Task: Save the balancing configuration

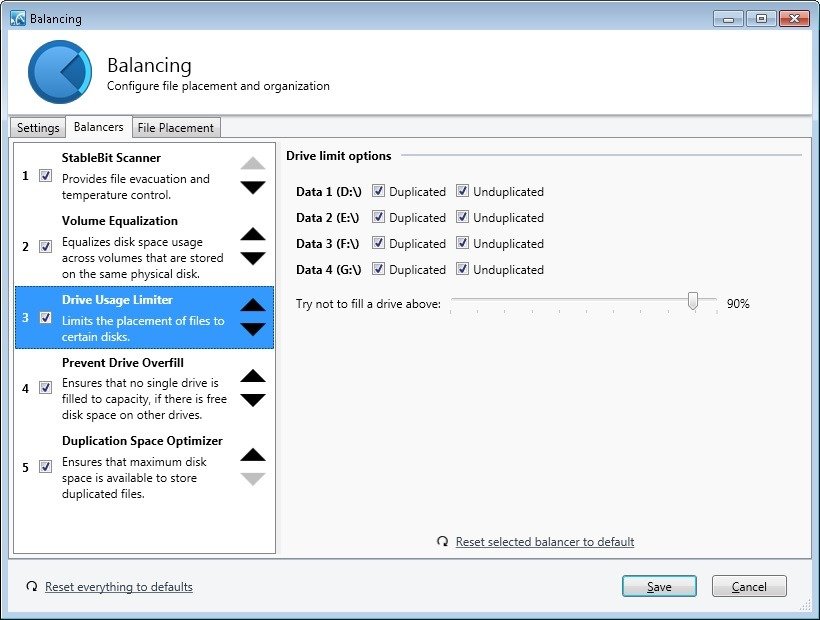Action: pyautogui.click(x=659, y=587)
